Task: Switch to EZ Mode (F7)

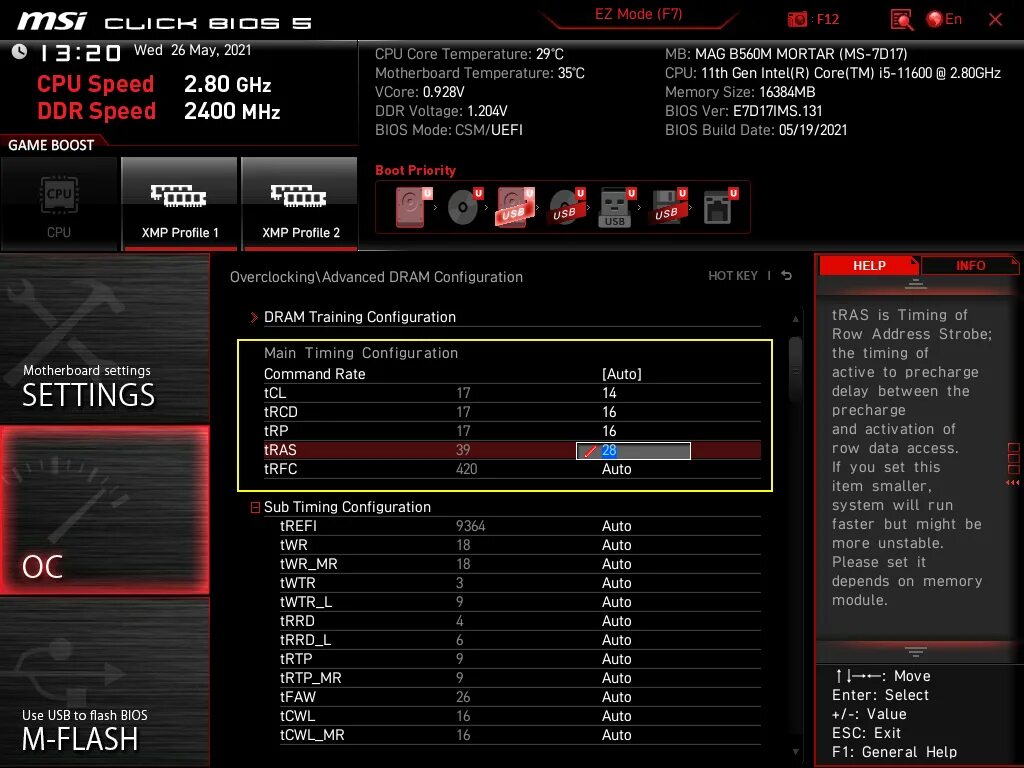Action: [x=638, y=15]
